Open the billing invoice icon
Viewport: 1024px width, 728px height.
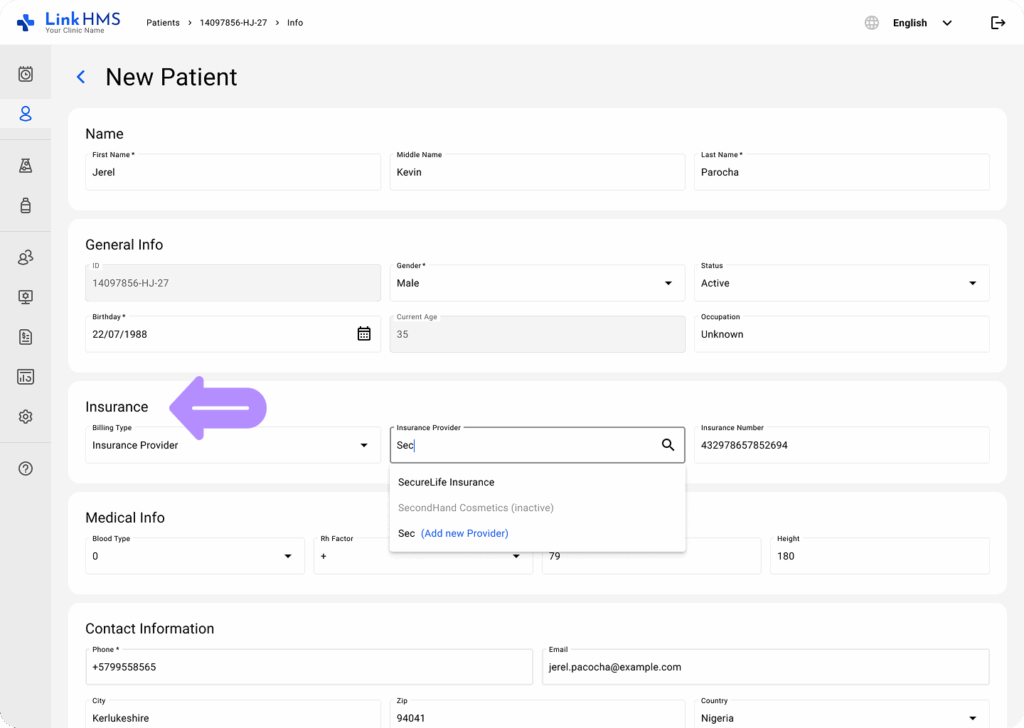[25, 336]
